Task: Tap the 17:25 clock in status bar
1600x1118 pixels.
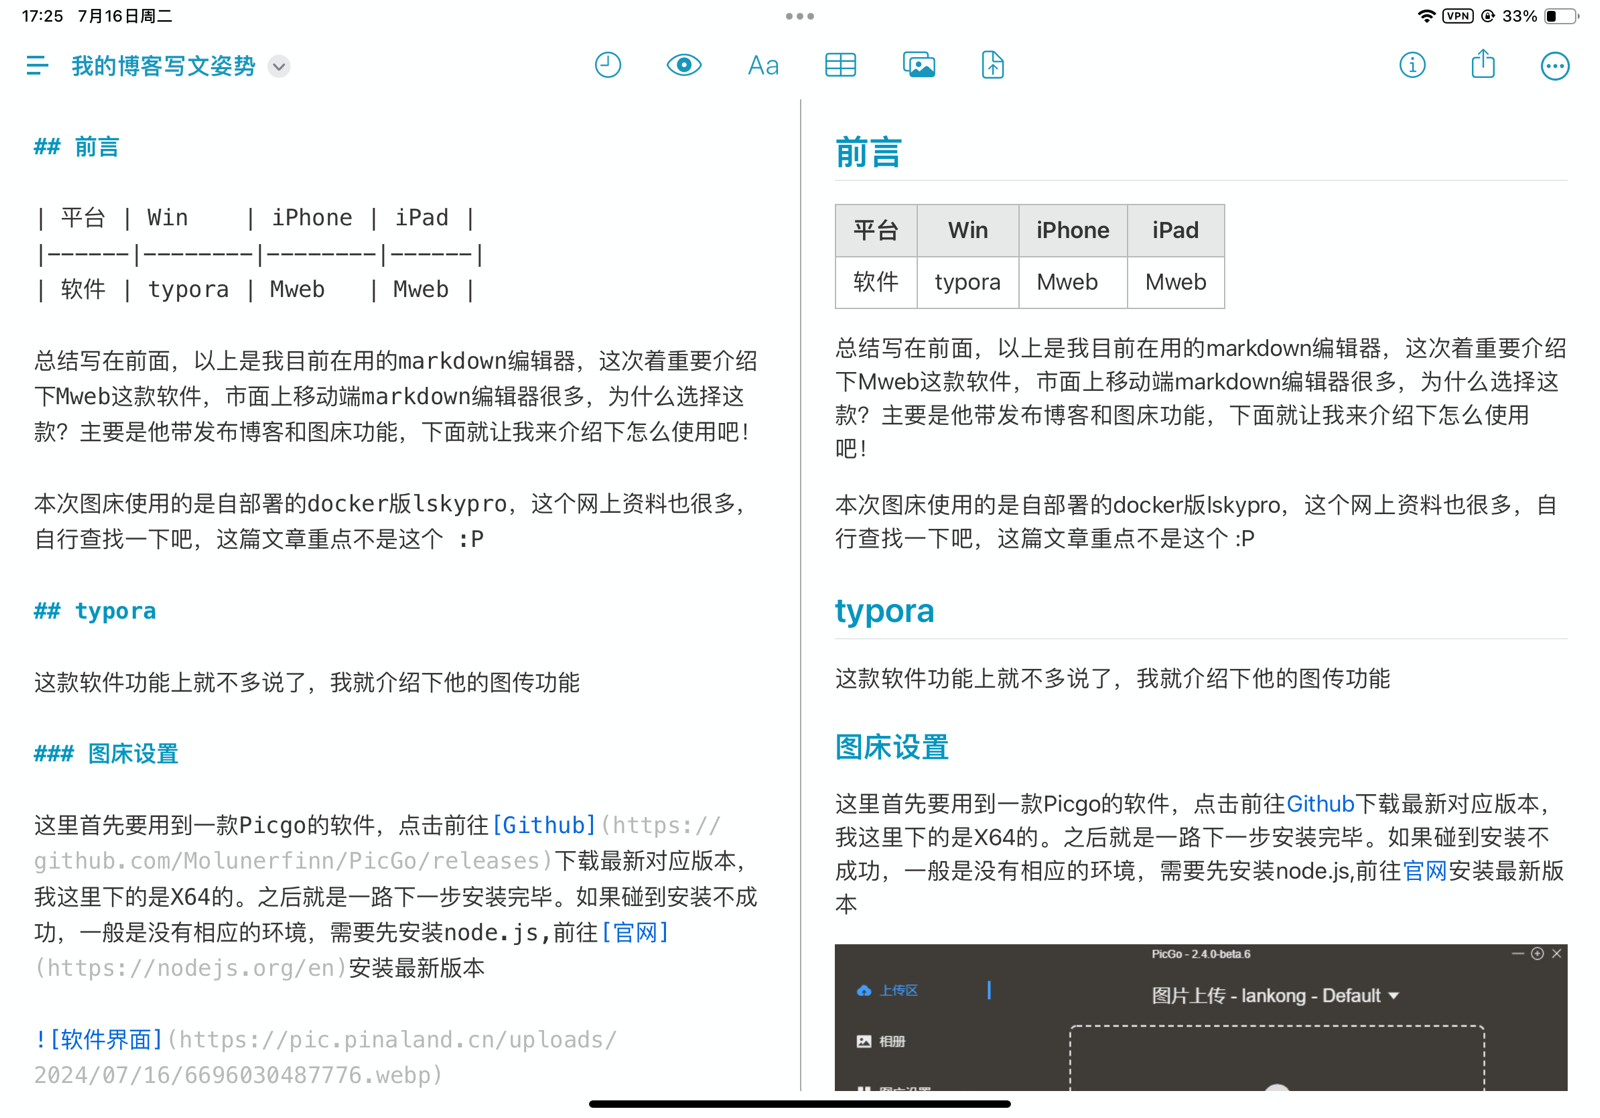Action: (42, 16)
